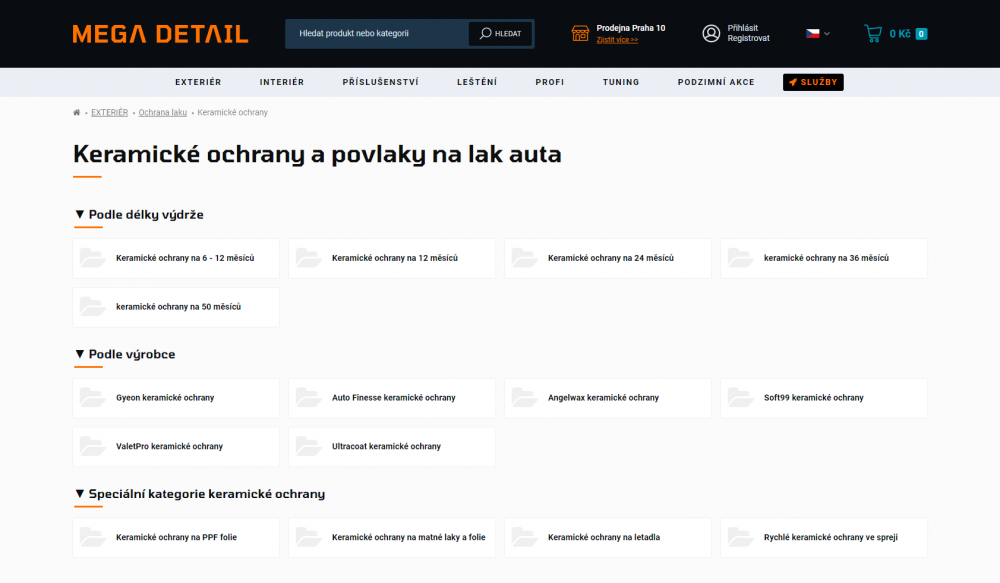Go to EXTERIÉR breadcrumb link

110,112
